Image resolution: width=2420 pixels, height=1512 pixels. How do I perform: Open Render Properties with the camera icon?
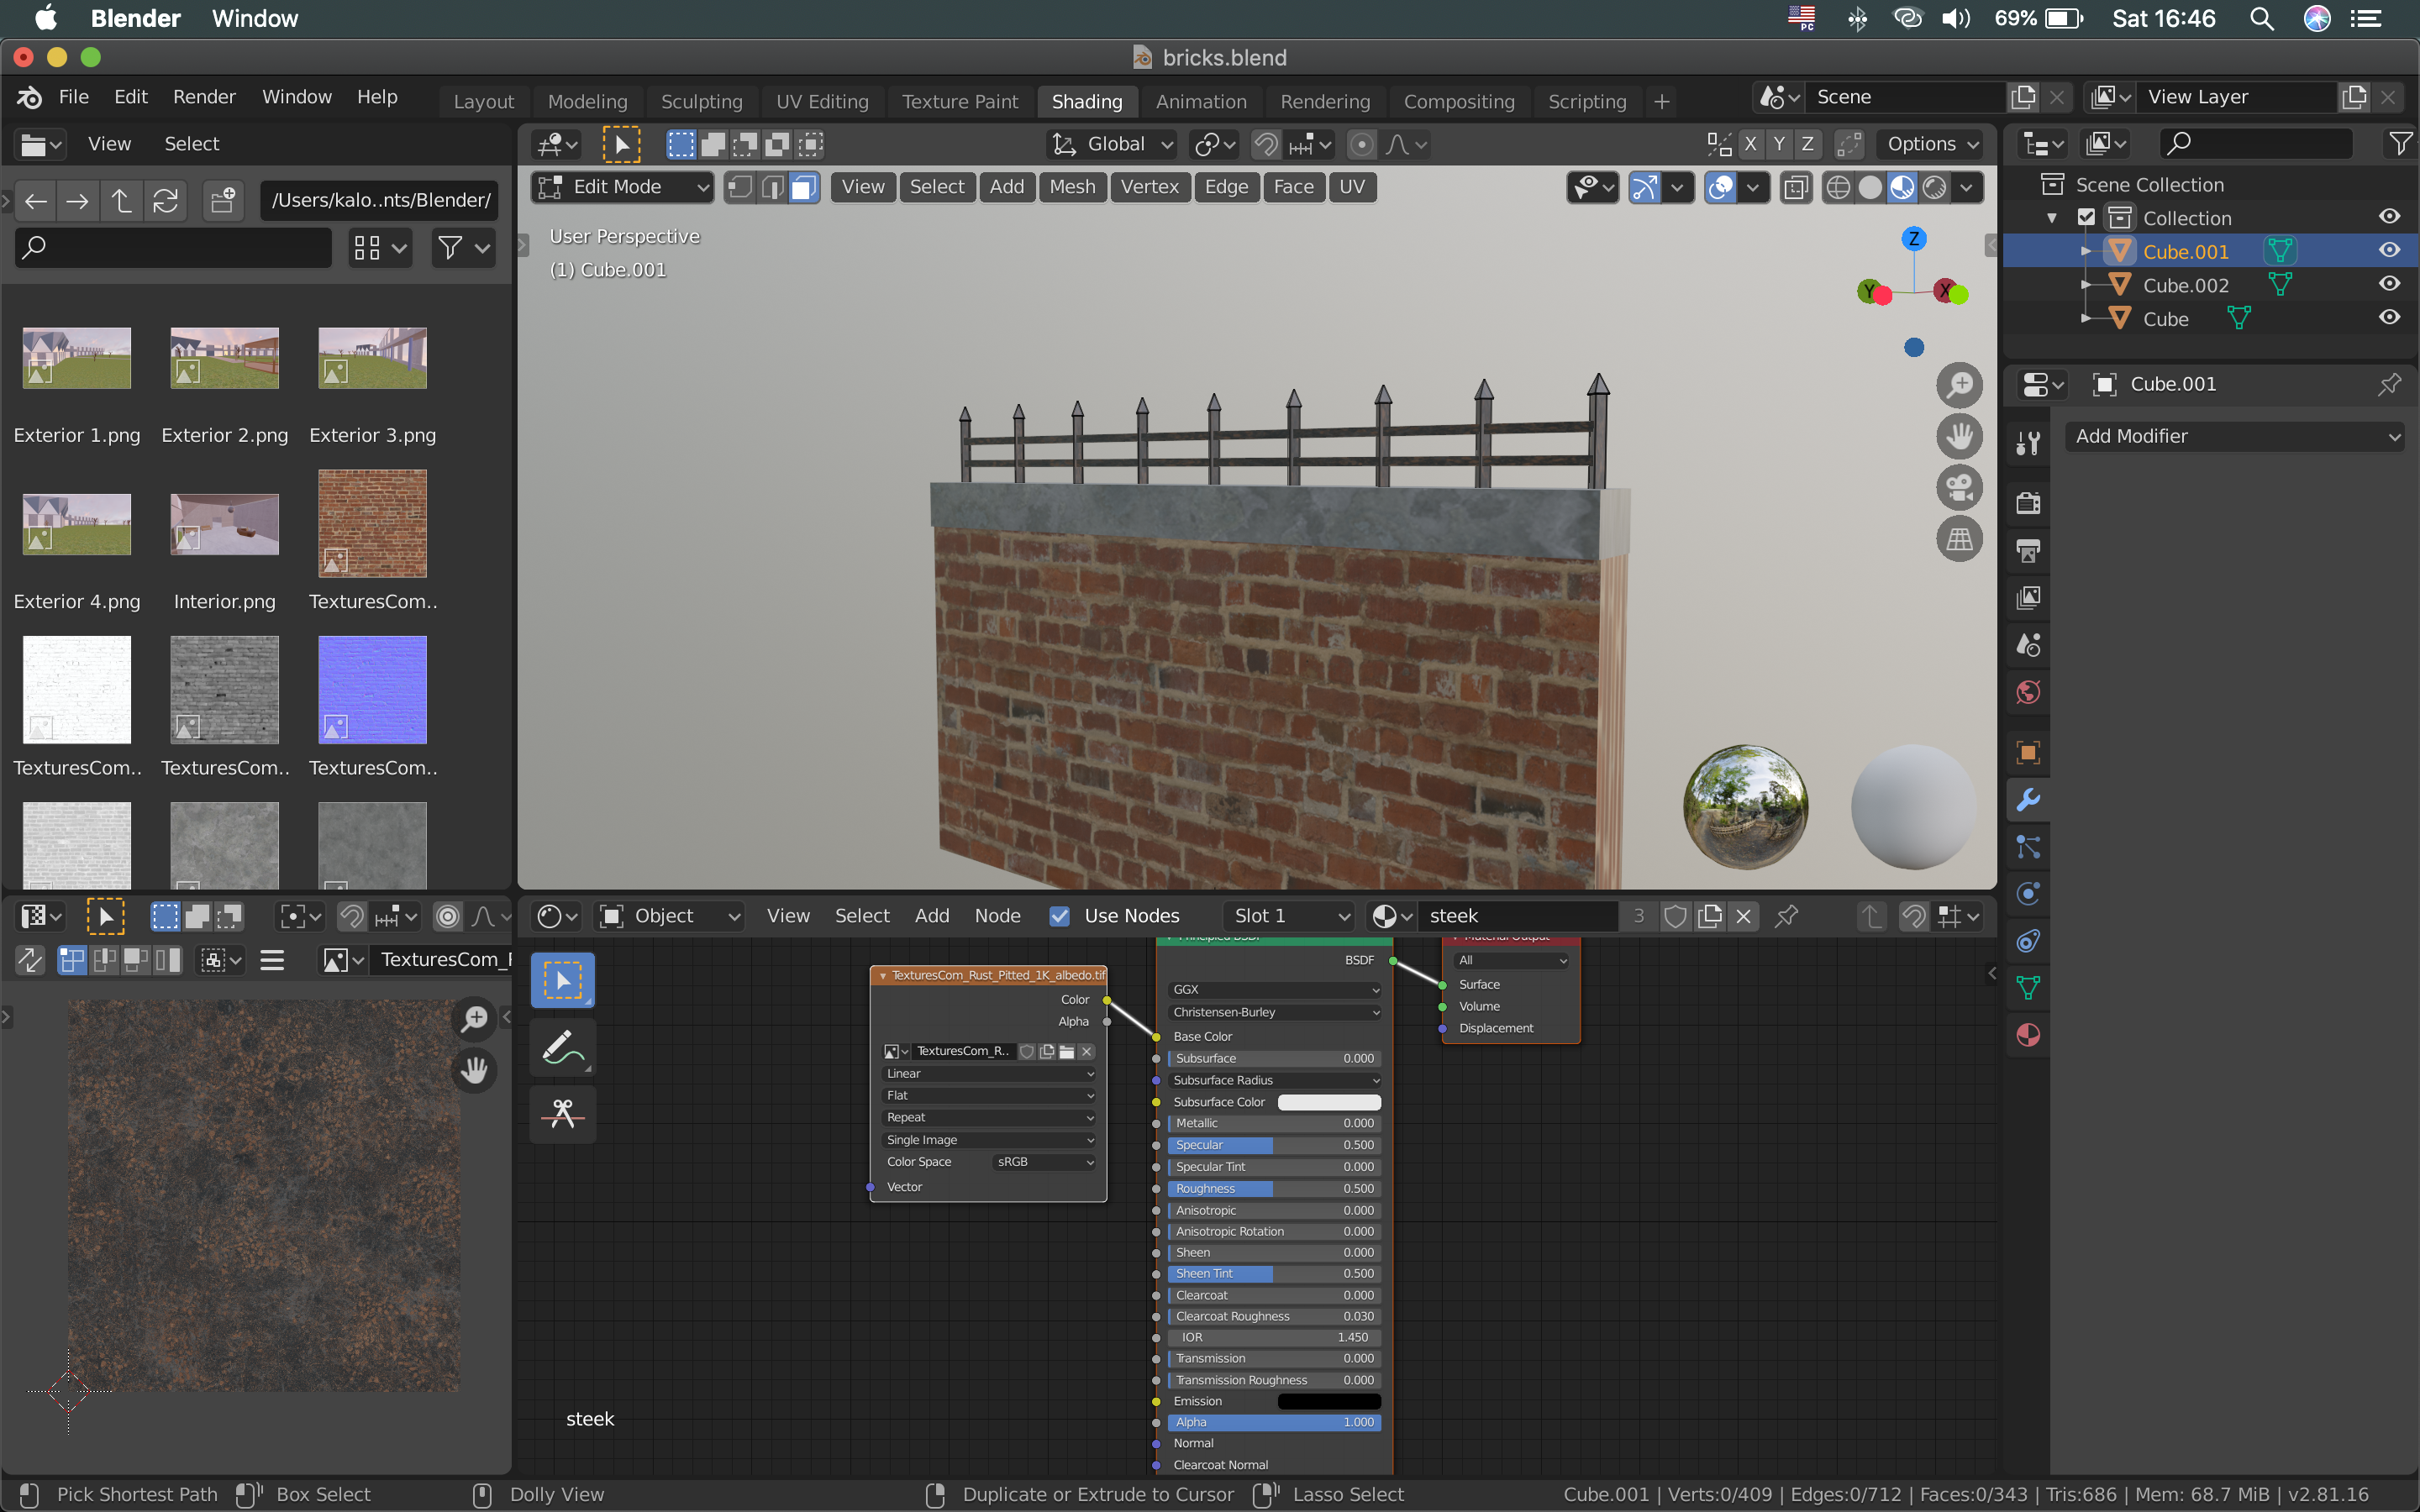pyautogui.click(x=2030, y=502)
